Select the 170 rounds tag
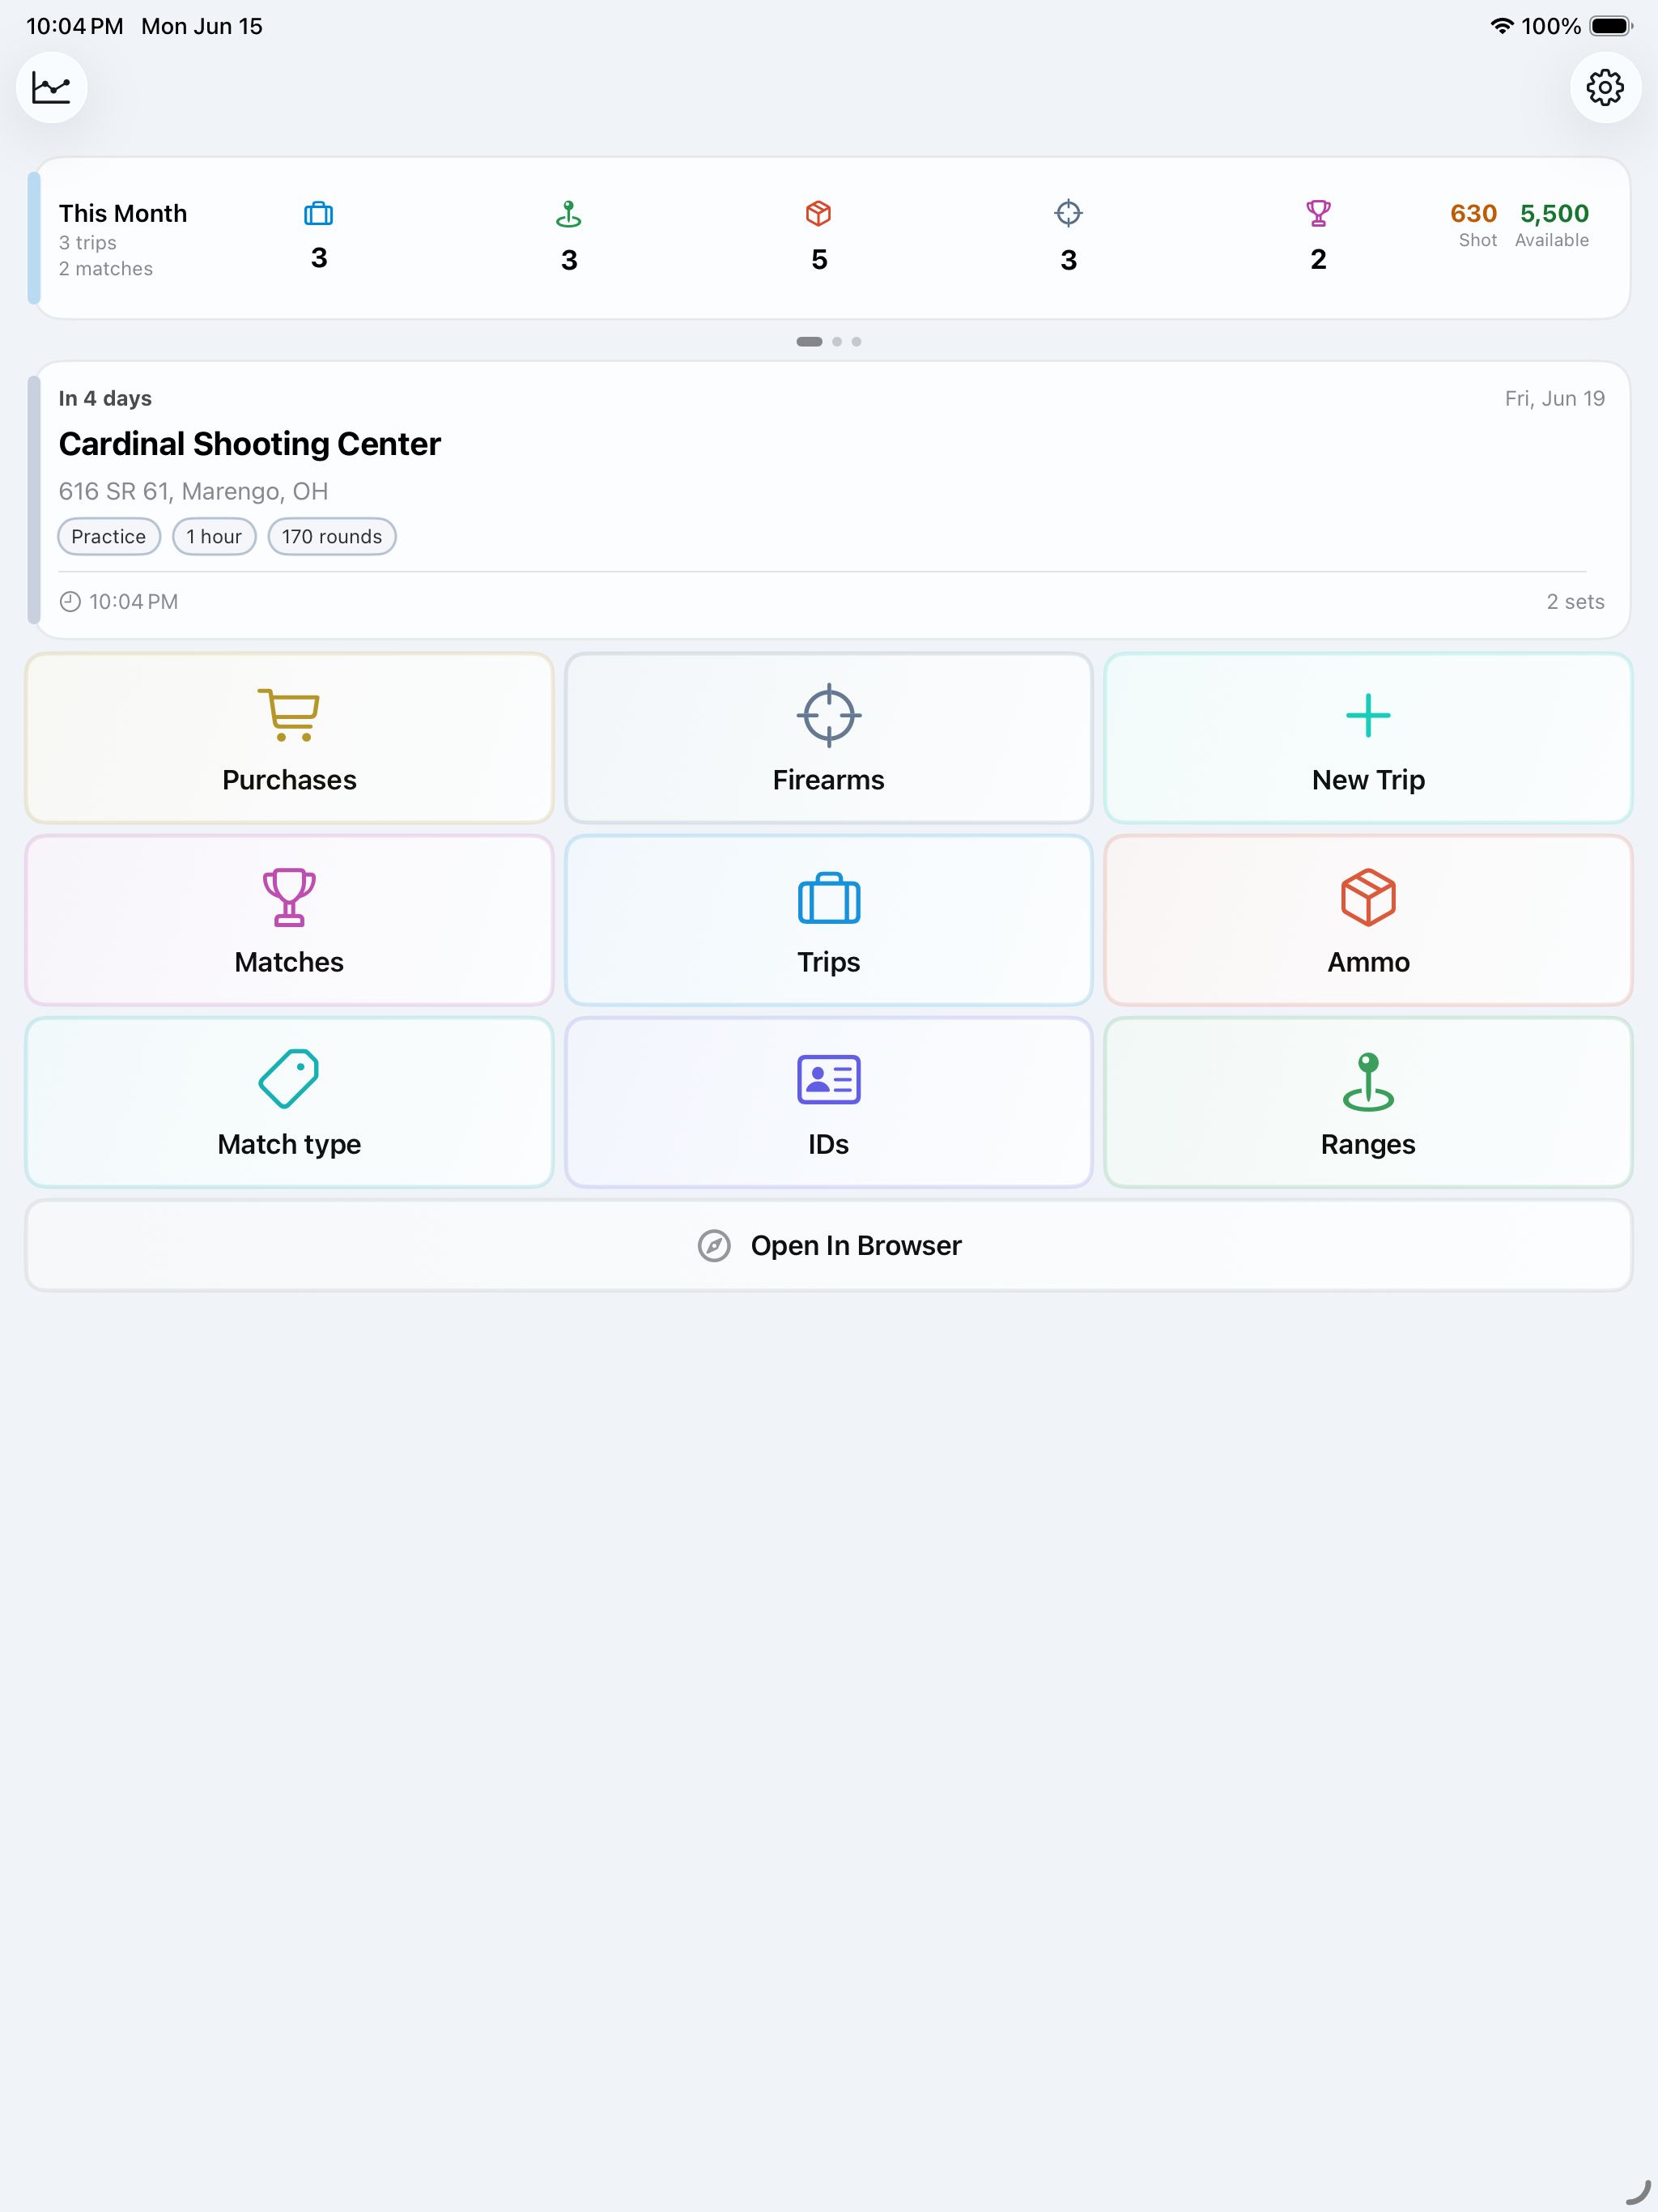Viewport: 1658px width, 2212px height. [332, 536]
